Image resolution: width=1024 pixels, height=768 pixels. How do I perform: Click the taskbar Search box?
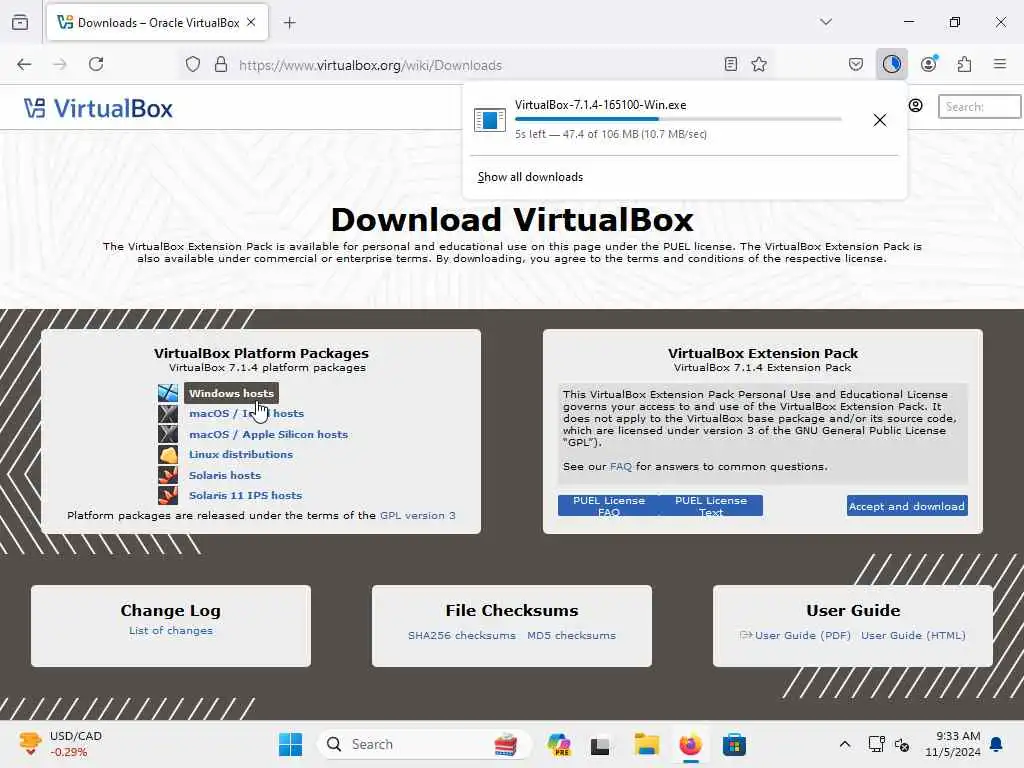pos(423,744)
